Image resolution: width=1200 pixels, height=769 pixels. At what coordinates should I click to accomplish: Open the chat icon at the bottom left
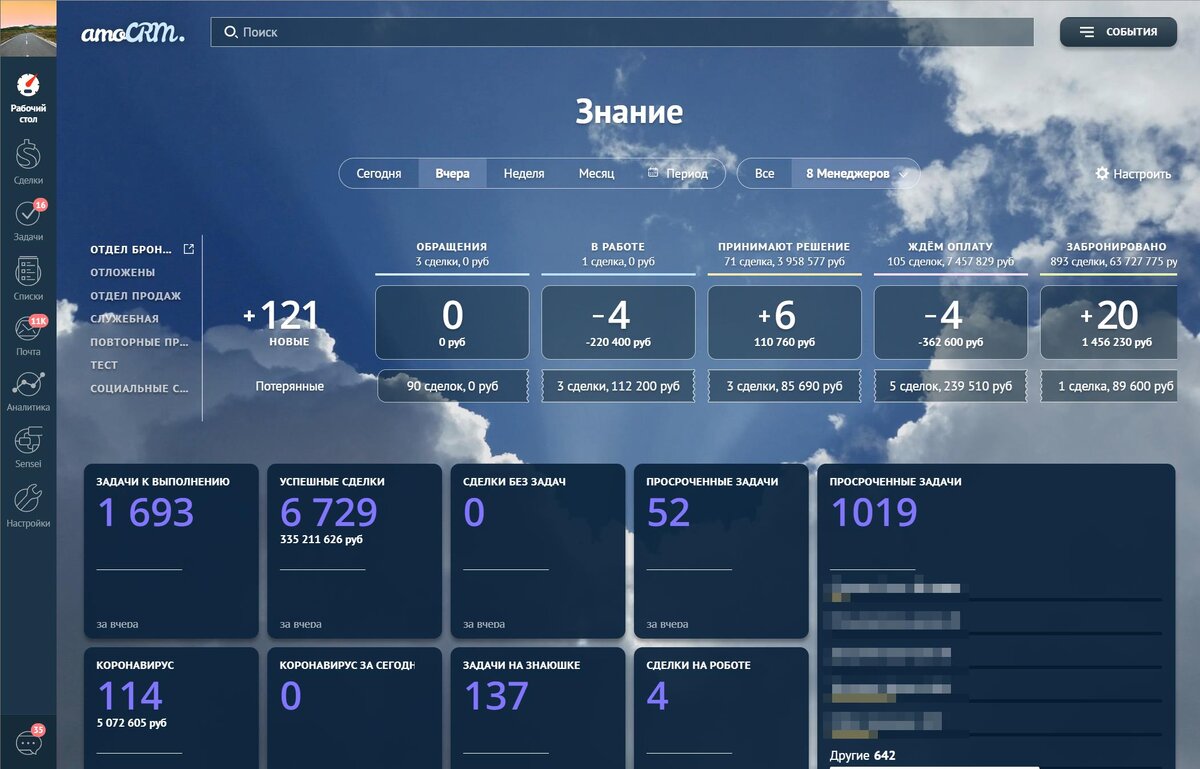point(28,742)
